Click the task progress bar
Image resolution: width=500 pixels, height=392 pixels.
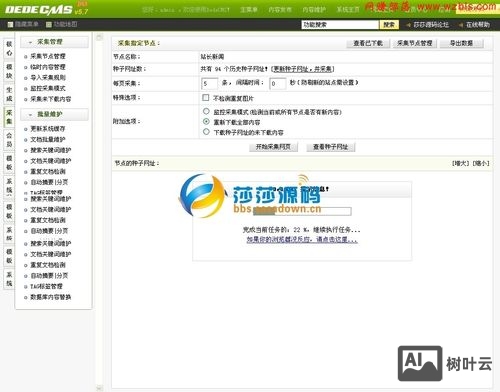coord(302,211)
